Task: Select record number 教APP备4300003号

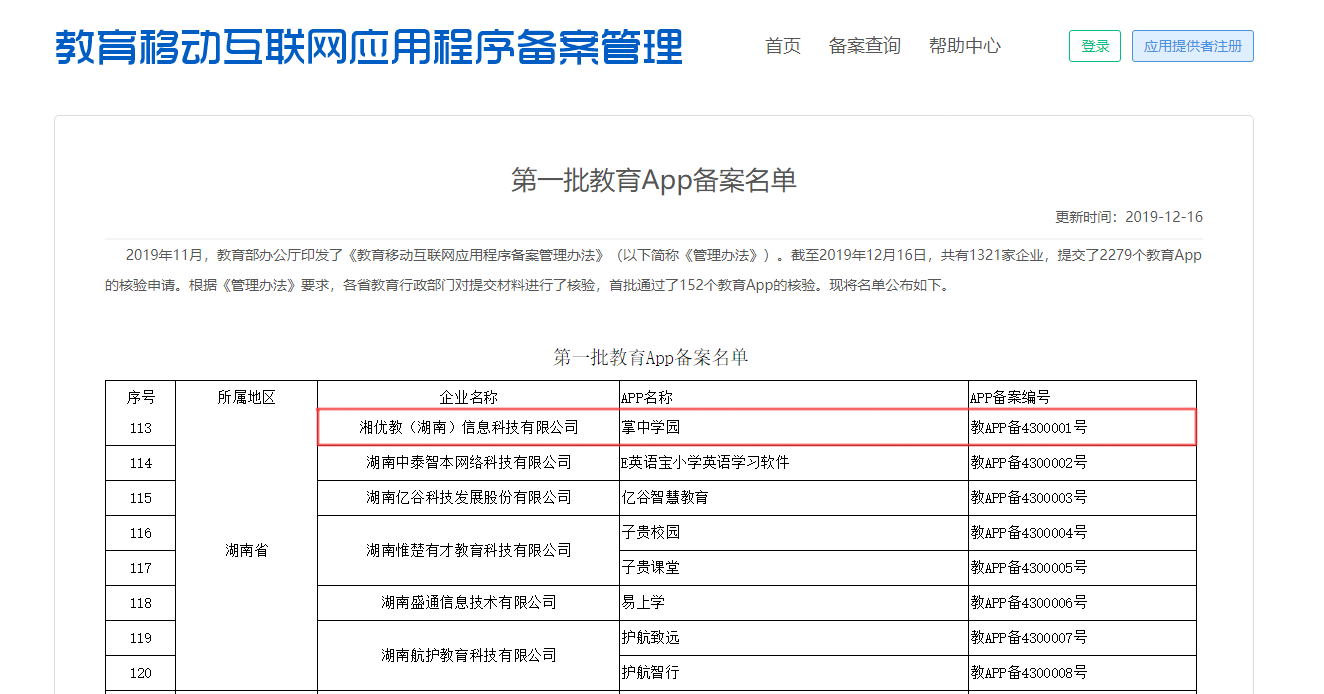Action: (1028, 497)
